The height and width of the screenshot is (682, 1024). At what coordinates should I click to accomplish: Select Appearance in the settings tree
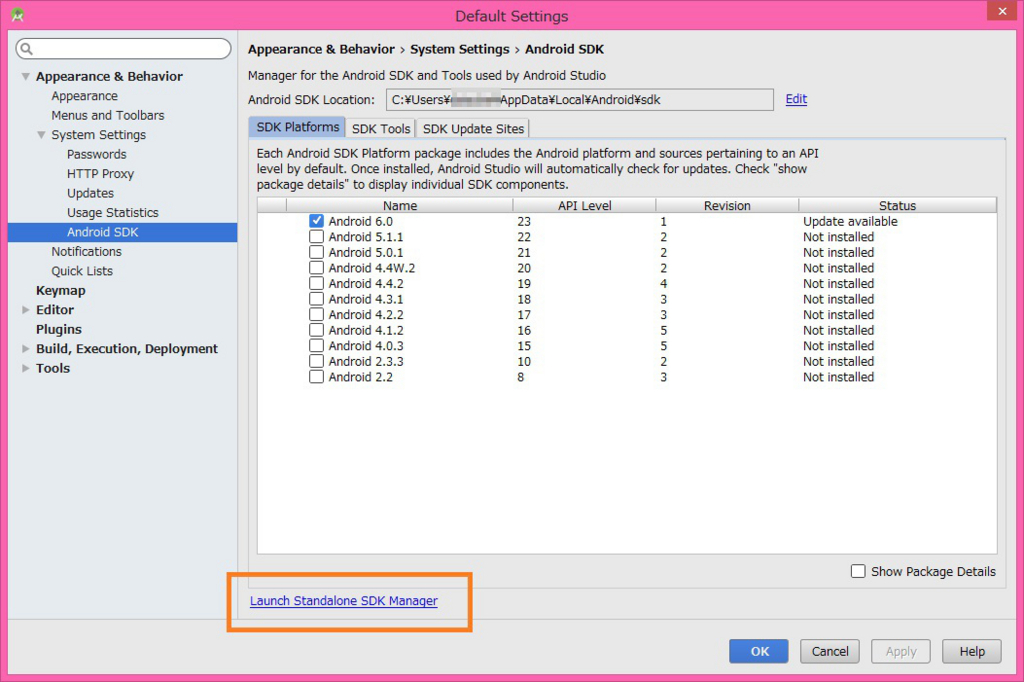tap(85, 96)
